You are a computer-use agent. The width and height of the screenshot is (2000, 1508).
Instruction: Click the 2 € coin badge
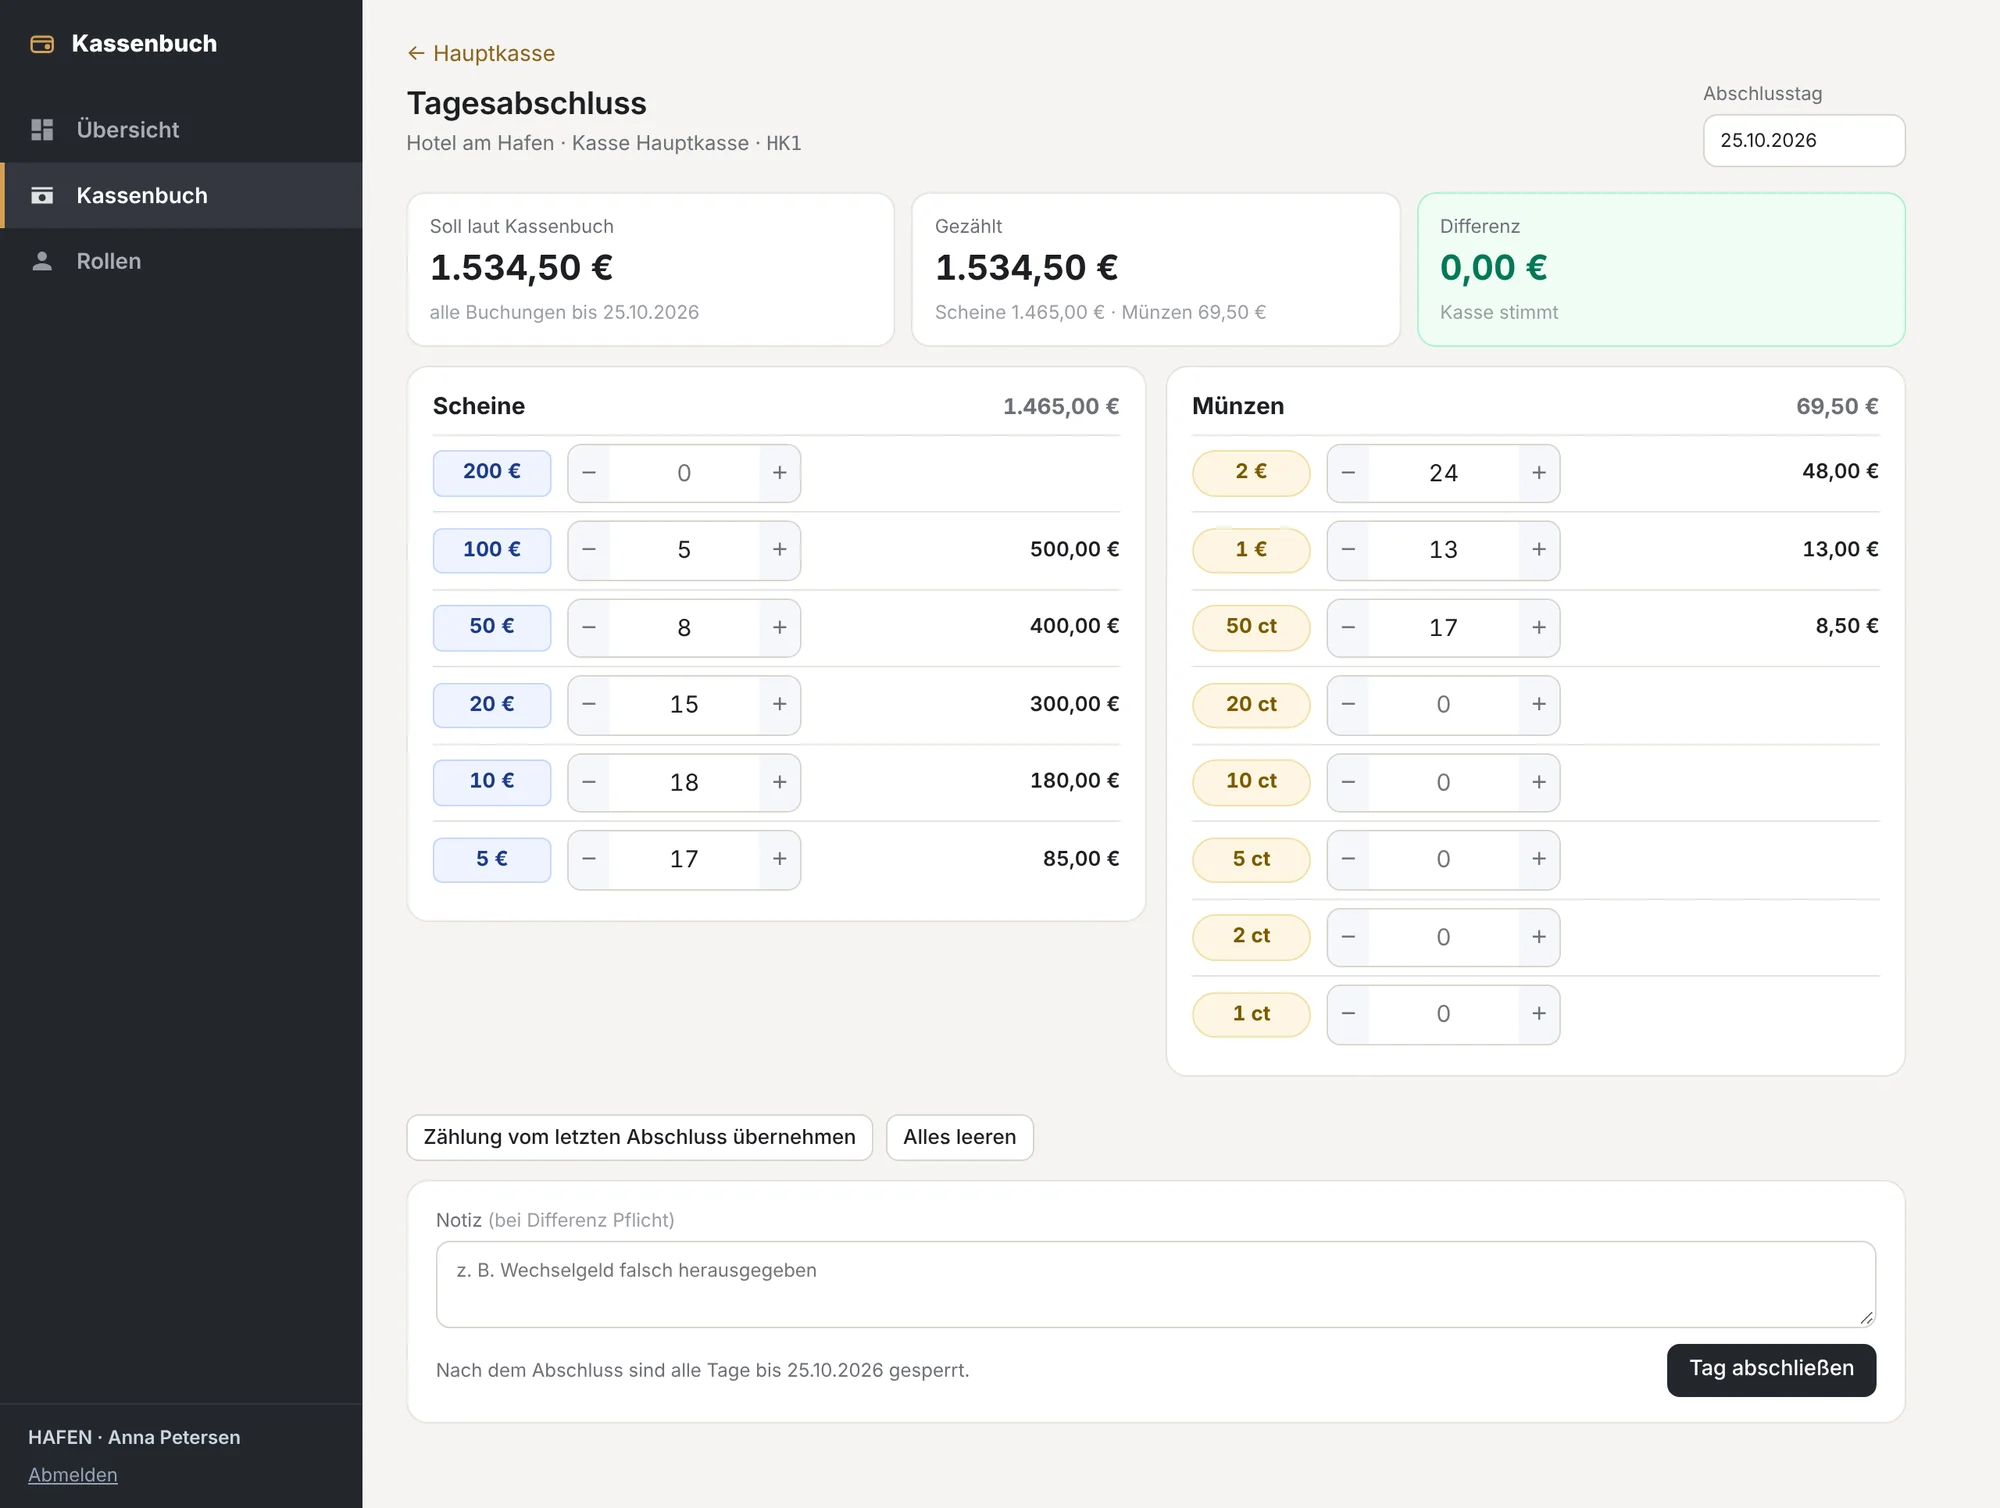pyautogui.click(x=1251, y=472)
